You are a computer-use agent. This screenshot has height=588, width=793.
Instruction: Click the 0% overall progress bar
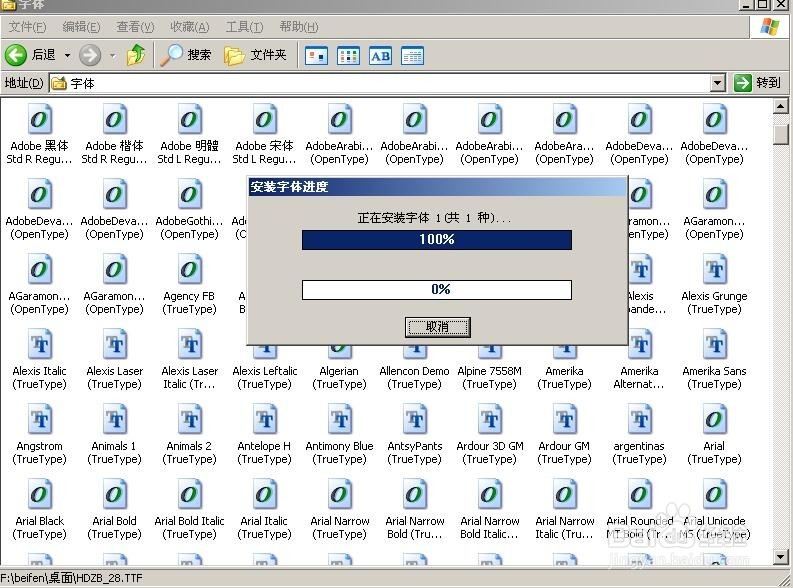click(437, 290)
